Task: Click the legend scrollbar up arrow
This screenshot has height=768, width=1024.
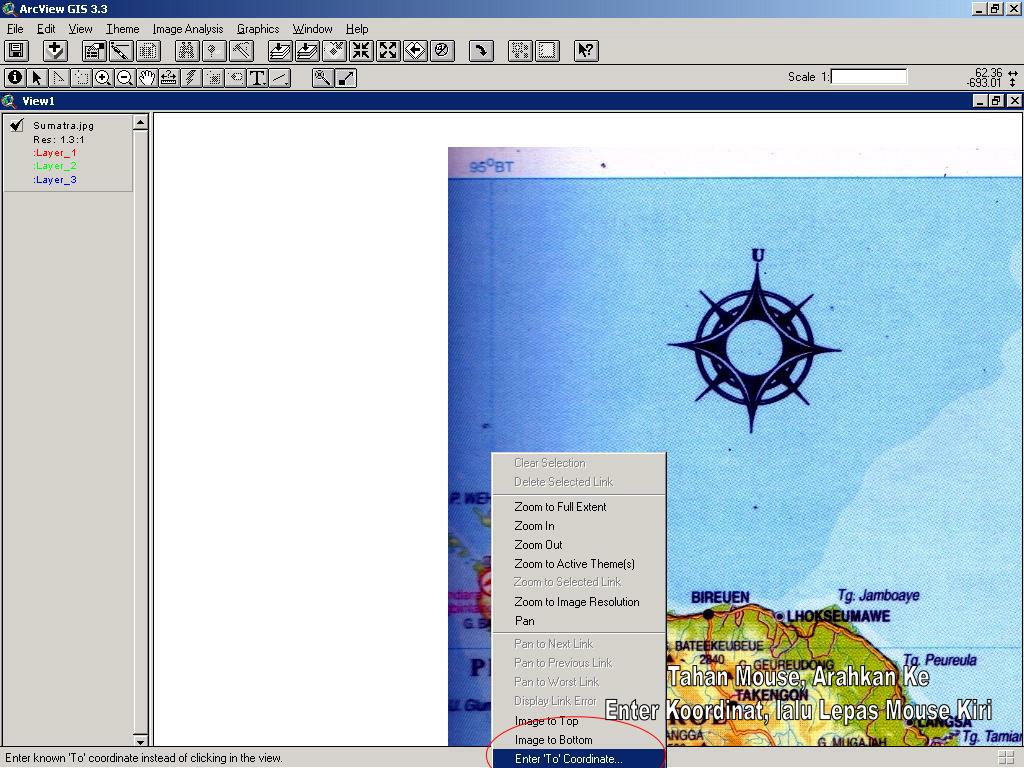Action: click(x=140, y=122)
